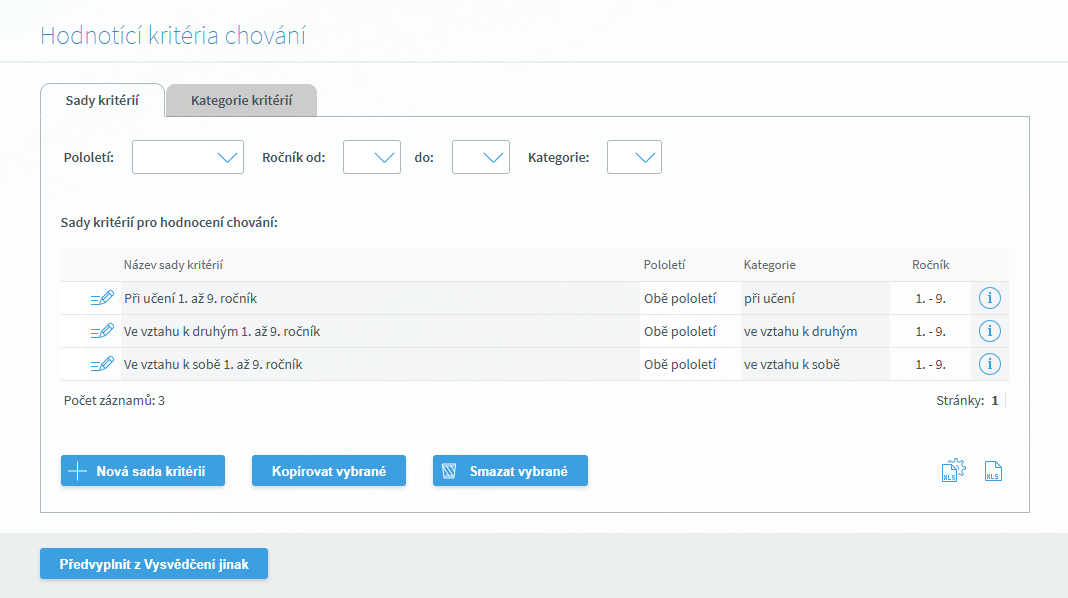Viewport: 1068px width, 598px height.
Task: Click "Předvyplnit z Vysvědčení jinak" button
Action: point(154,564)
